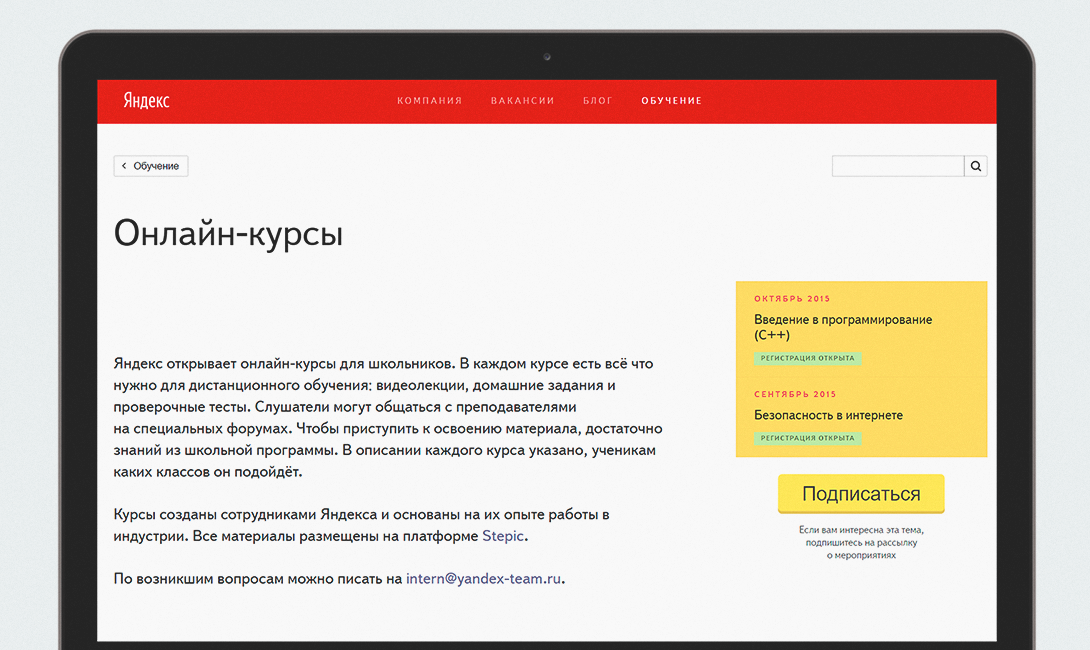This screenshot has height=650, width=1090.
Task: Open the intern@yandex-team.ru email link
Action: tap(483, 578)
